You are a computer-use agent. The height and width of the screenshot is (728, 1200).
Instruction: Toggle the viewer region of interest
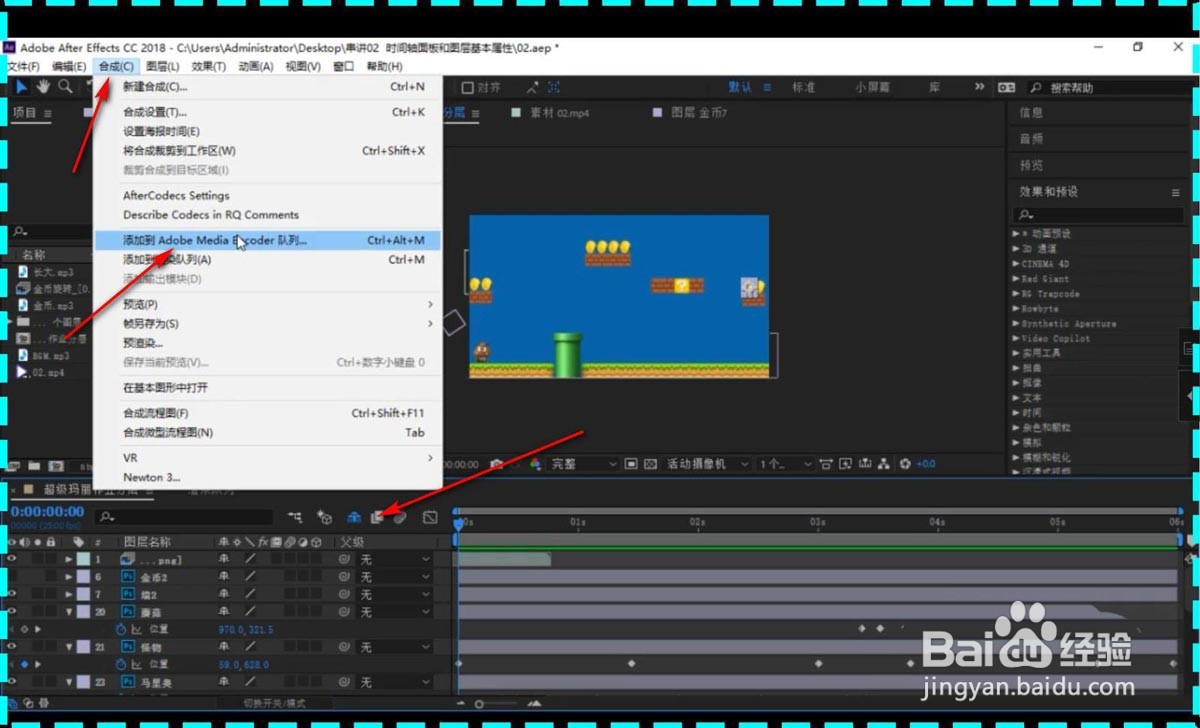click(x=631, y=464)
